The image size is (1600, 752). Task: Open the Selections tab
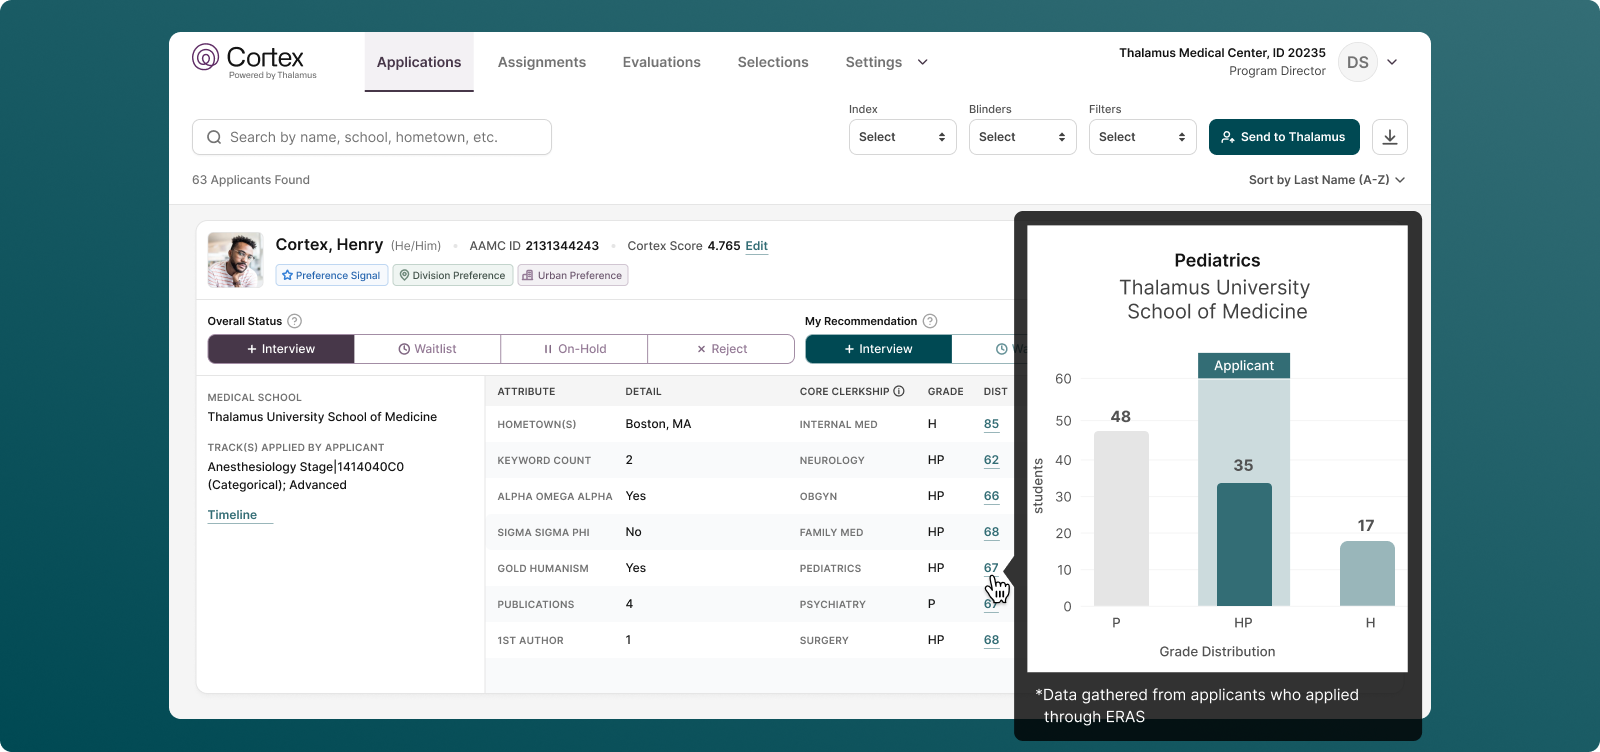tap(772, 62)
